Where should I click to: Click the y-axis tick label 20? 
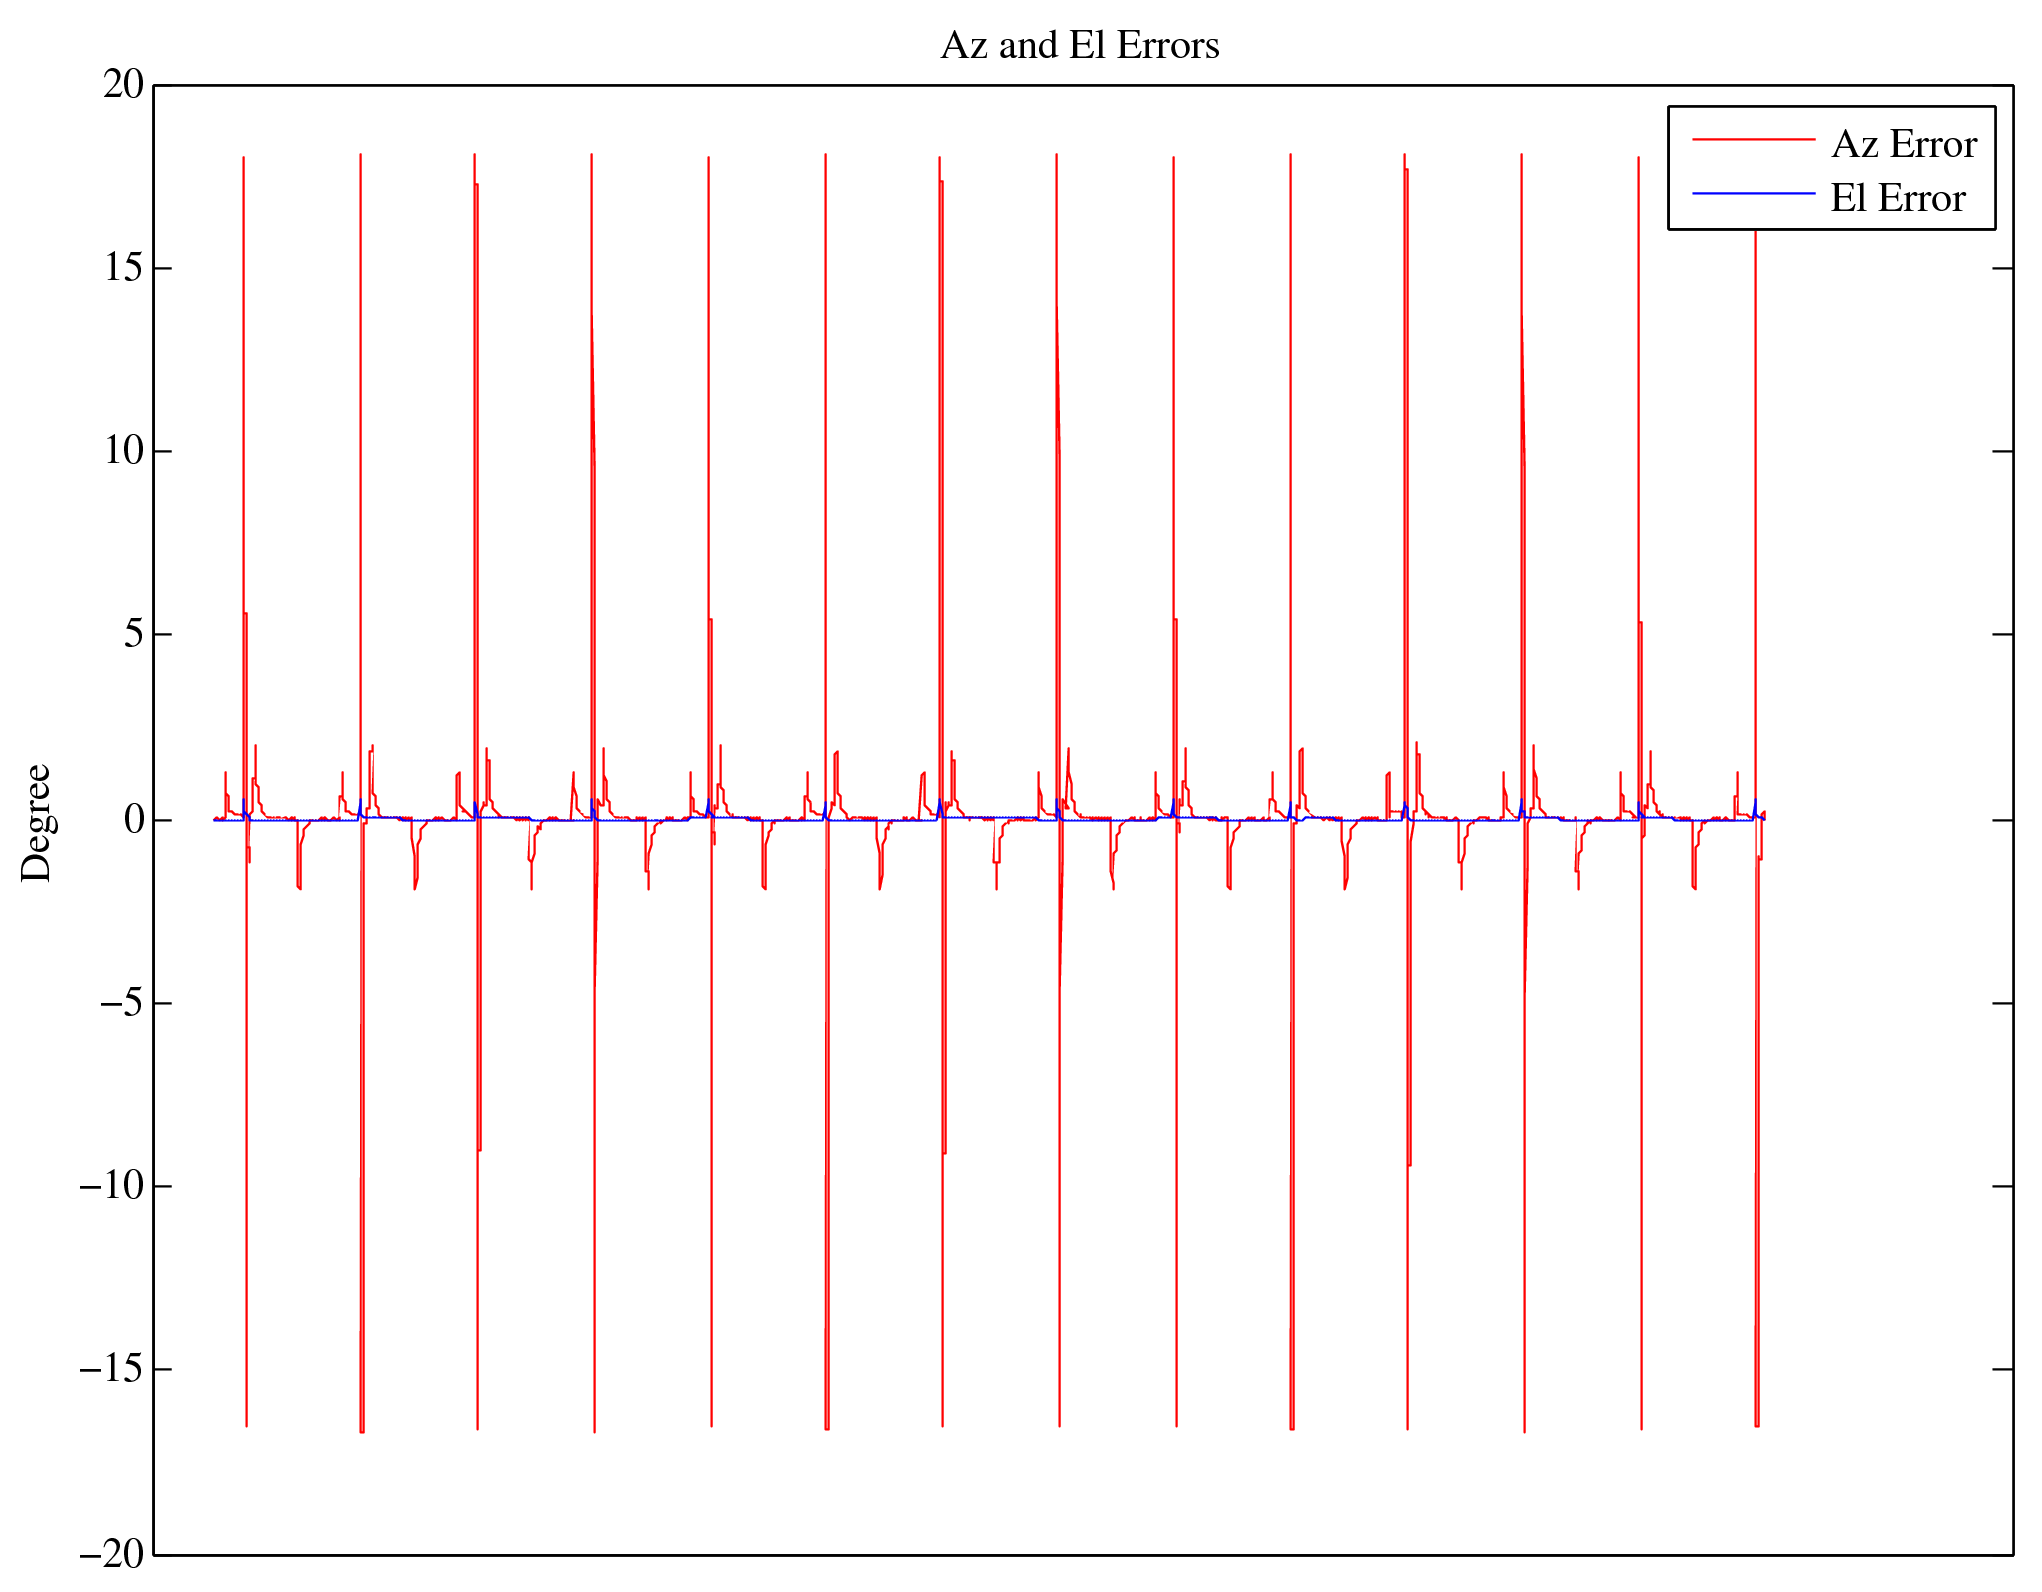click(x=124, y=85)
